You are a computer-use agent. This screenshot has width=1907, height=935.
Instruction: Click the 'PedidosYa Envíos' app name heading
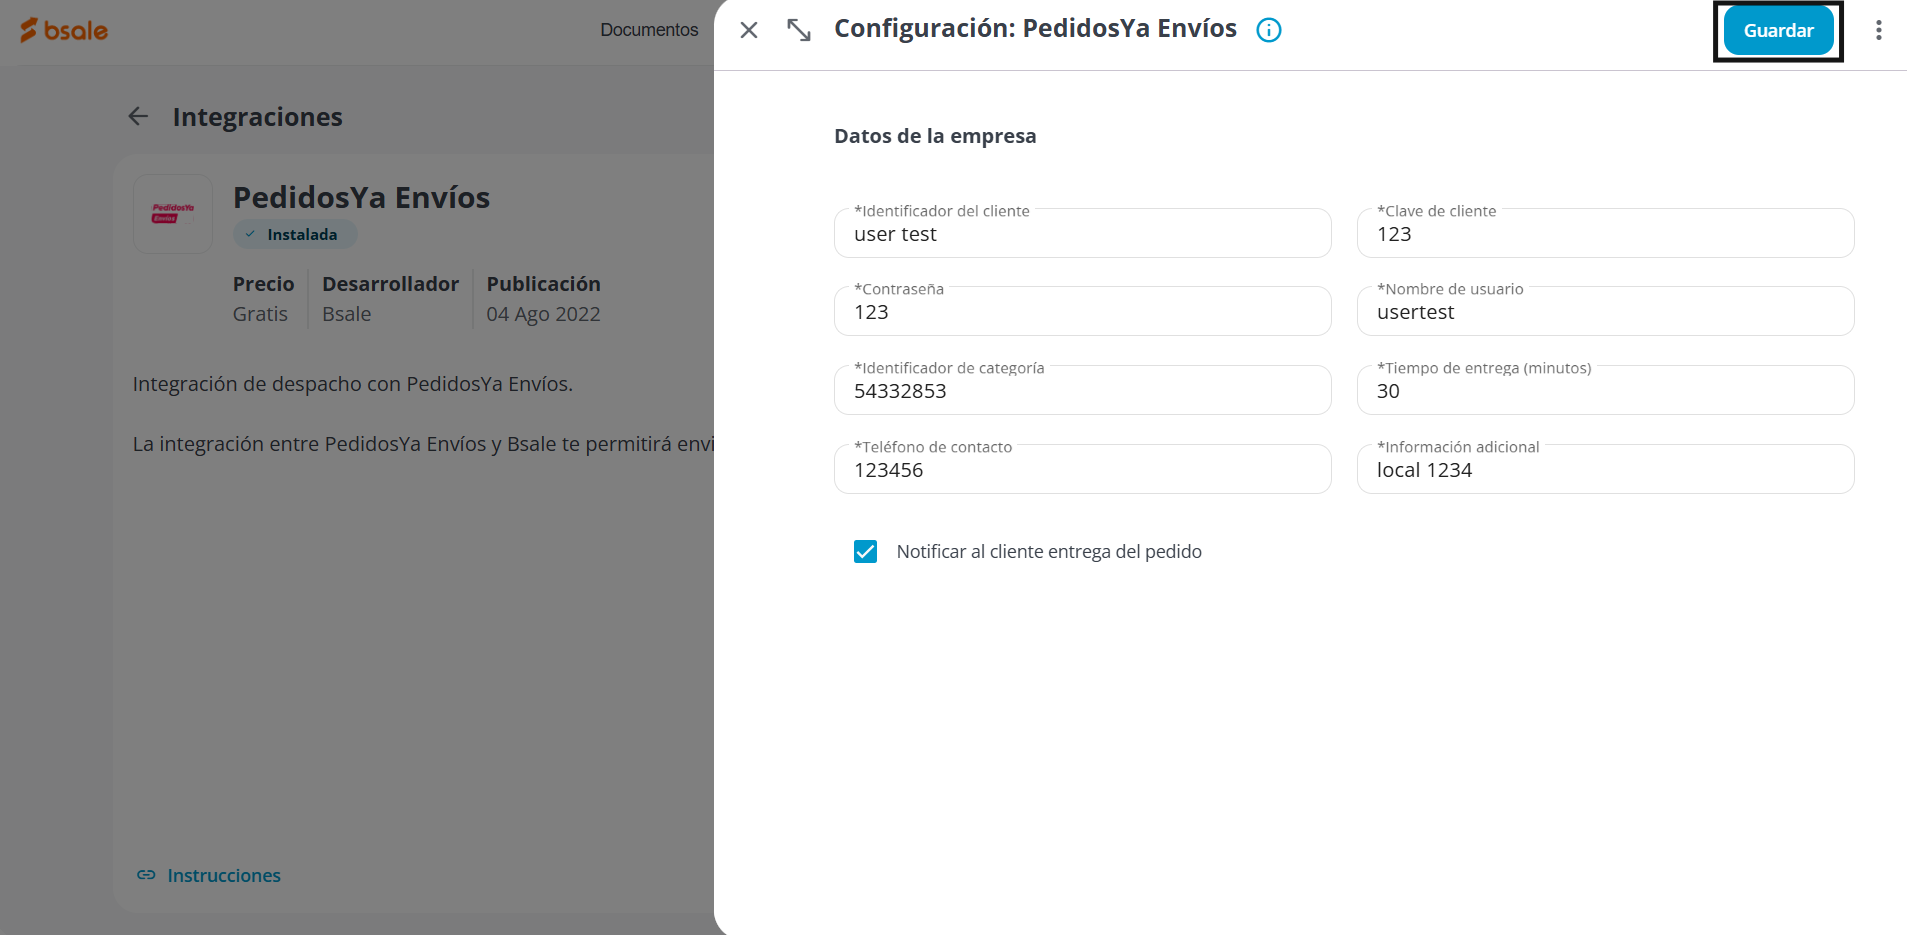pyautogui.click(x=361, y=198)
